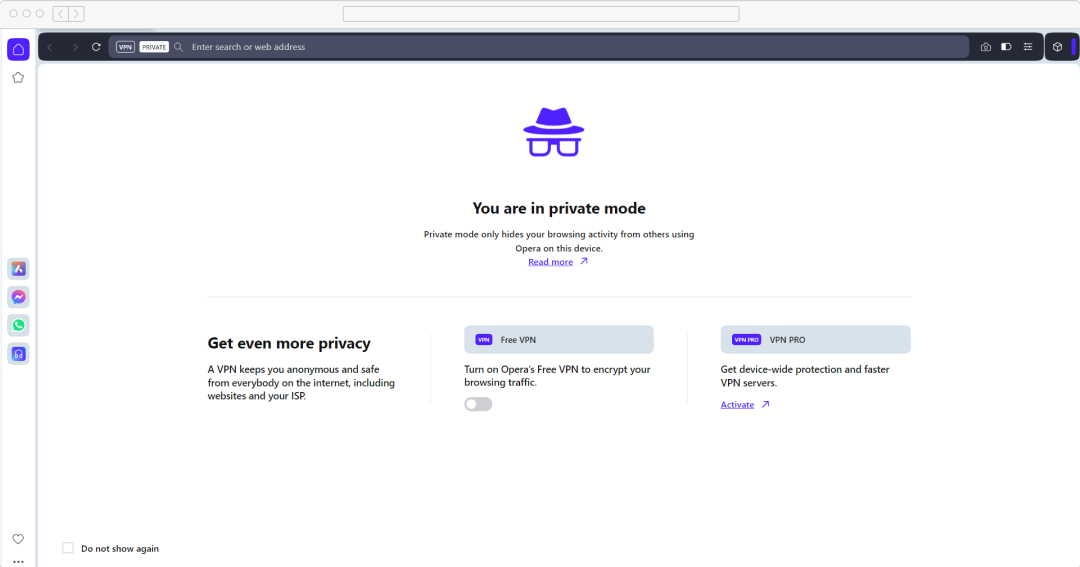The image size is (1080, 567).
Task: Select the Free VPN header card
Action: (x=559, y=340)
